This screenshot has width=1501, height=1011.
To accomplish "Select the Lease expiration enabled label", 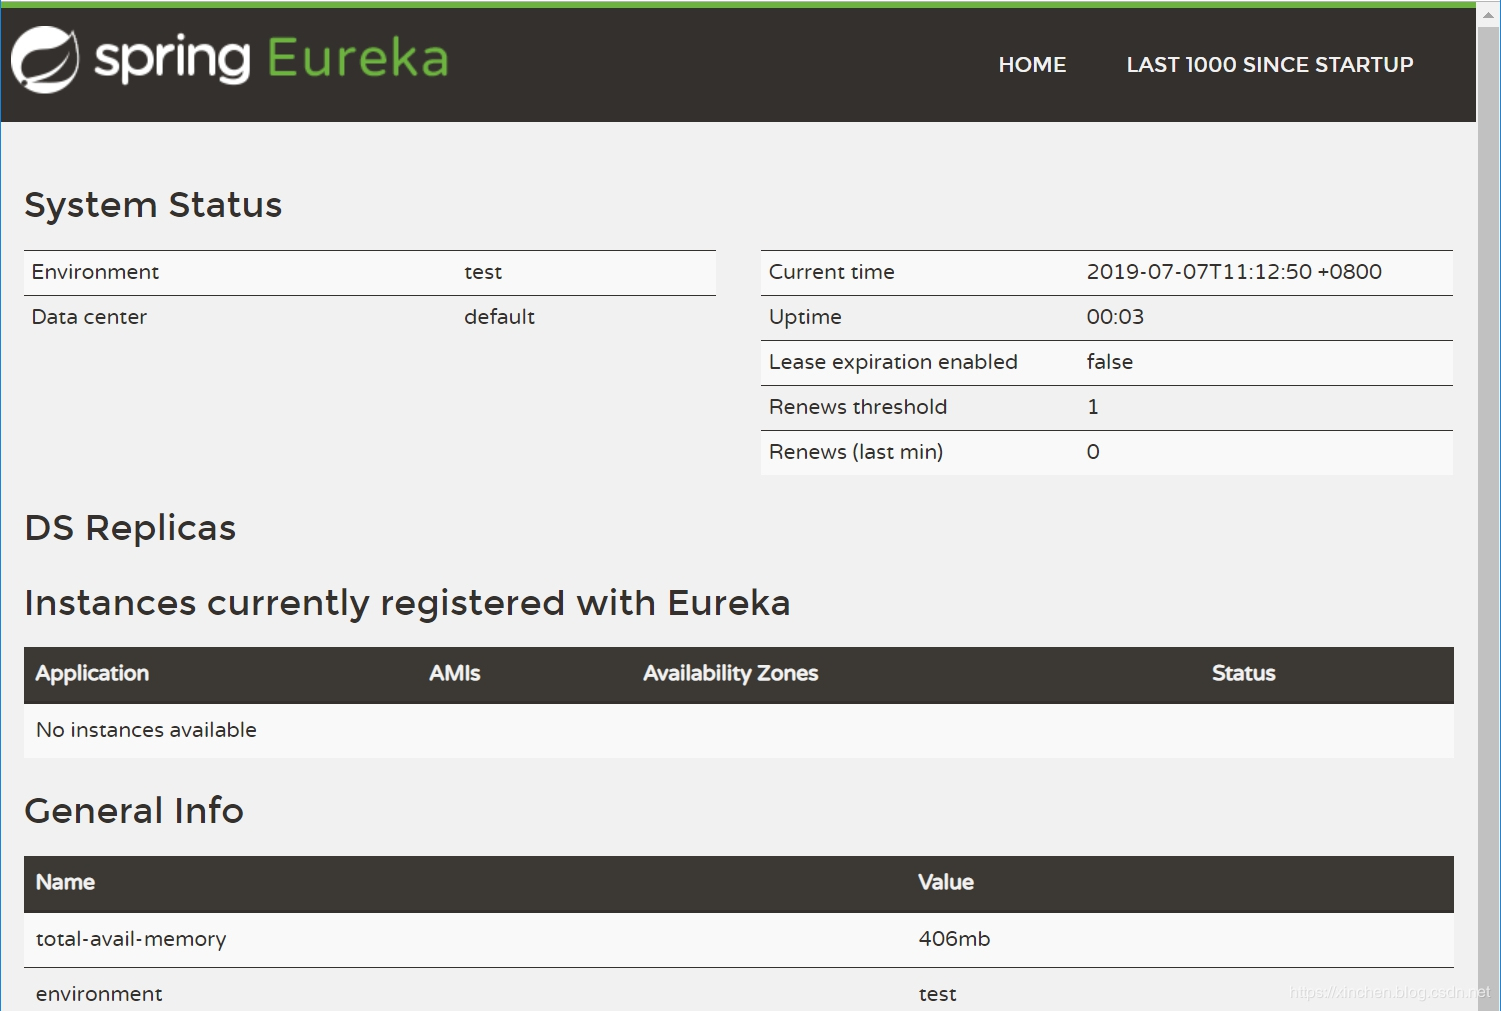I will click(x=893, y=362).
